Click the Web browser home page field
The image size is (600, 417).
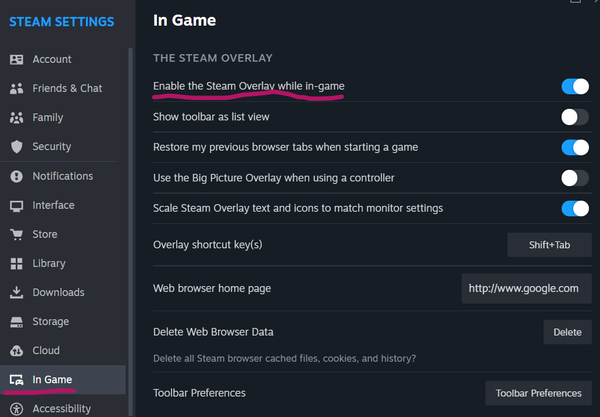[x=526, y=288]
